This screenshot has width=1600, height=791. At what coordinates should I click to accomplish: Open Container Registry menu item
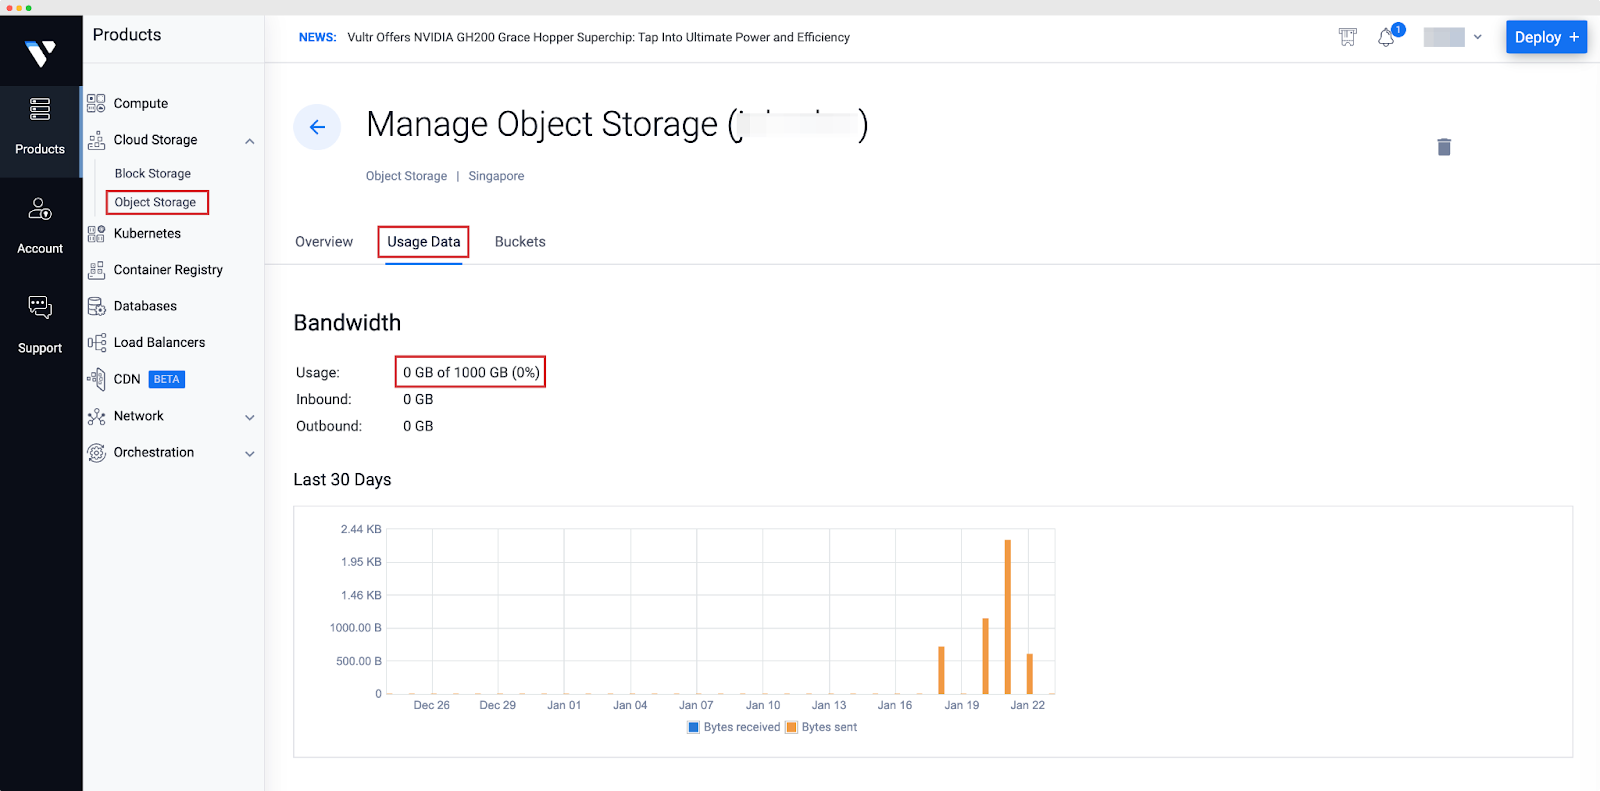168,270
